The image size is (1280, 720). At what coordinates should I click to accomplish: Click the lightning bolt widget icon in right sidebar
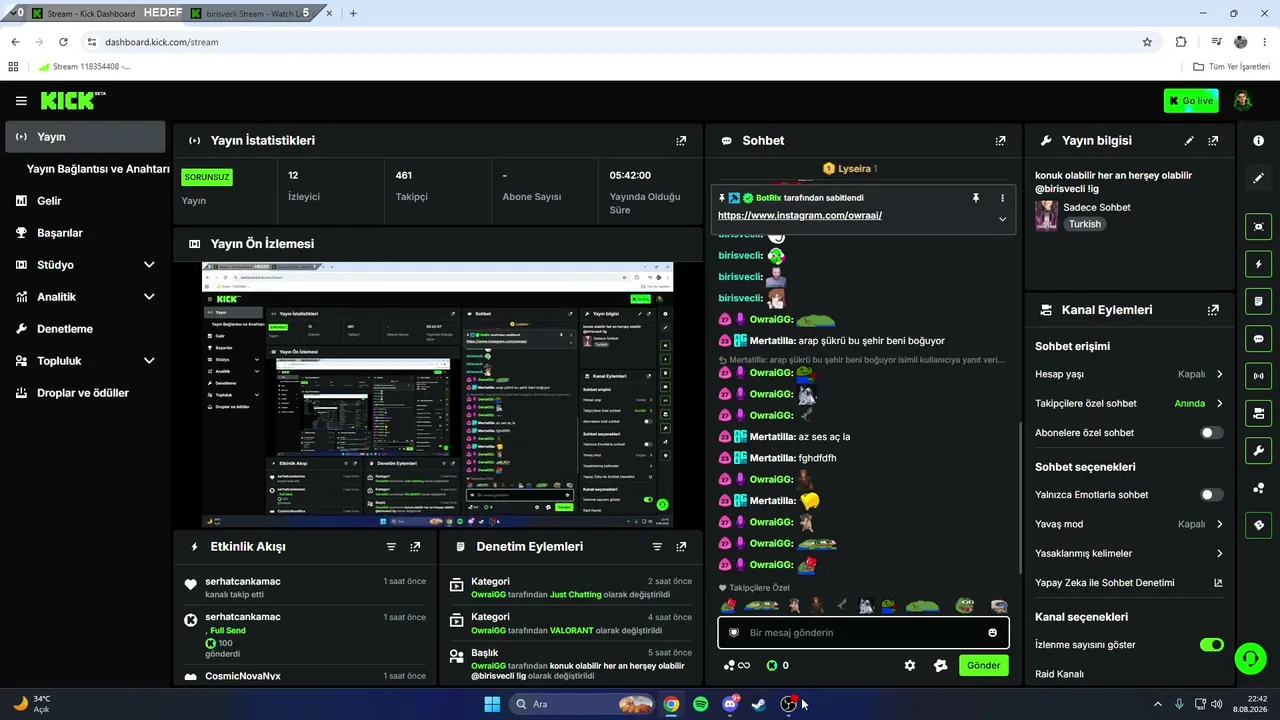[x=1258, y=264]
